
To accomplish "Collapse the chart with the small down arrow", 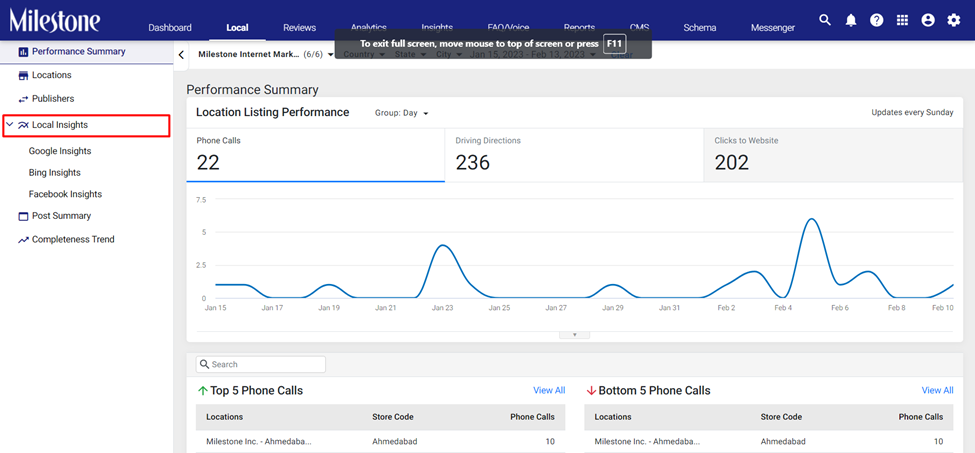I will (x=575, y=334).
